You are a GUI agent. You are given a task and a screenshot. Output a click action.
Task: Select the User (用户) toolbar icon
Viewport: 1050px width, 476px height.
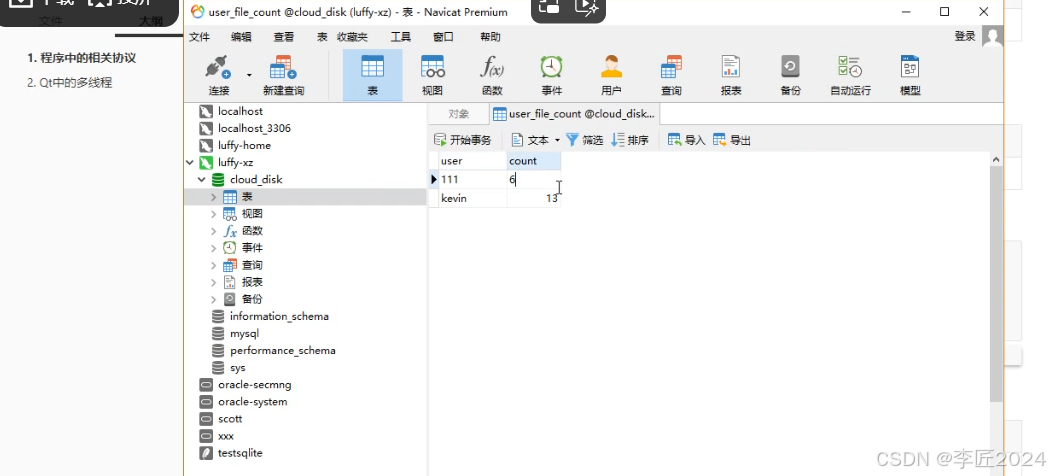coord(611,75)
